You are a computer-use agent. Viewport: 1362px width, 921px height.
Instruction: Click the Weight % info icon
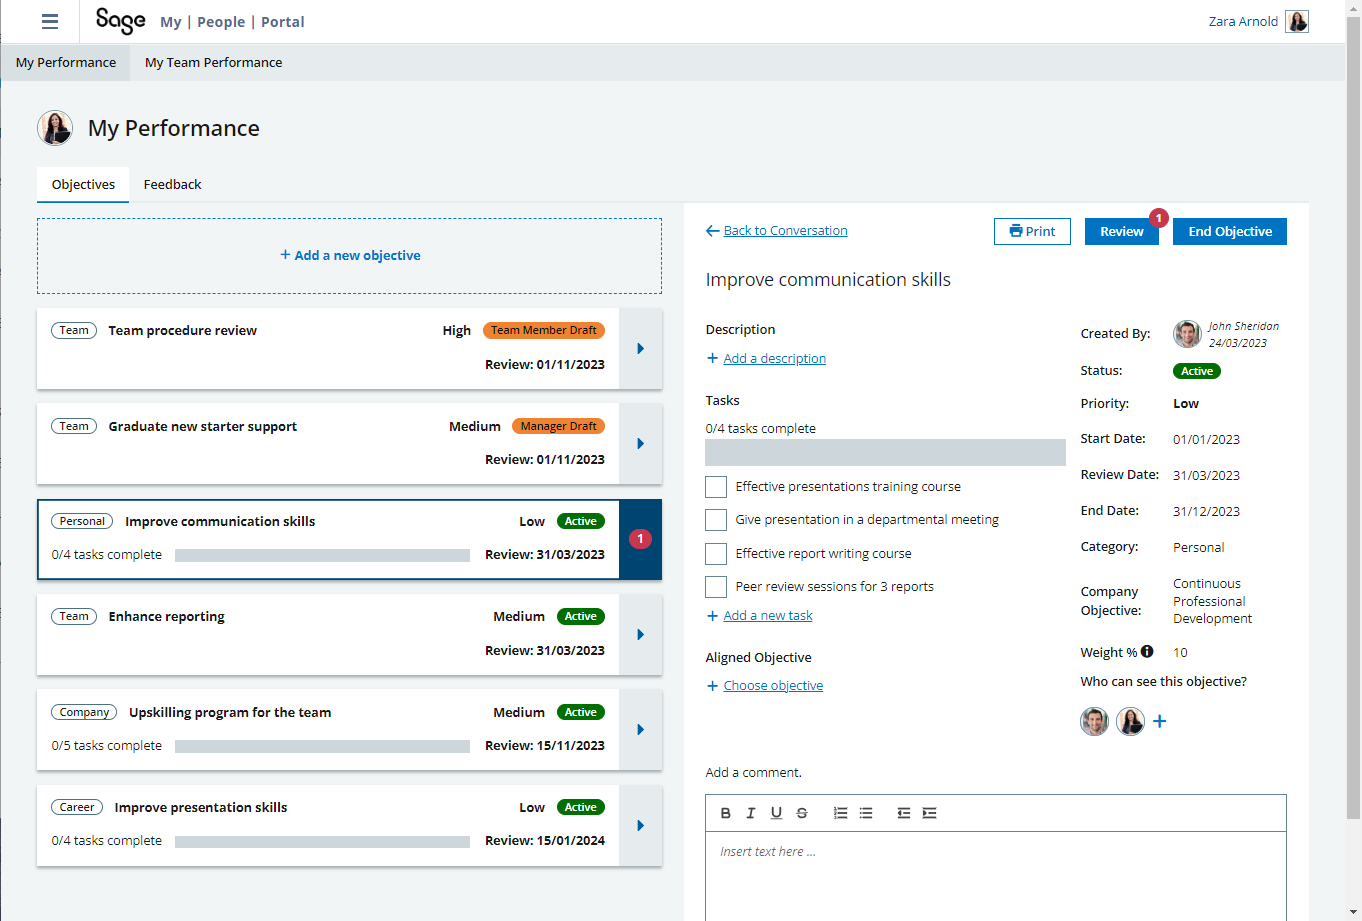pos(1147,651)
